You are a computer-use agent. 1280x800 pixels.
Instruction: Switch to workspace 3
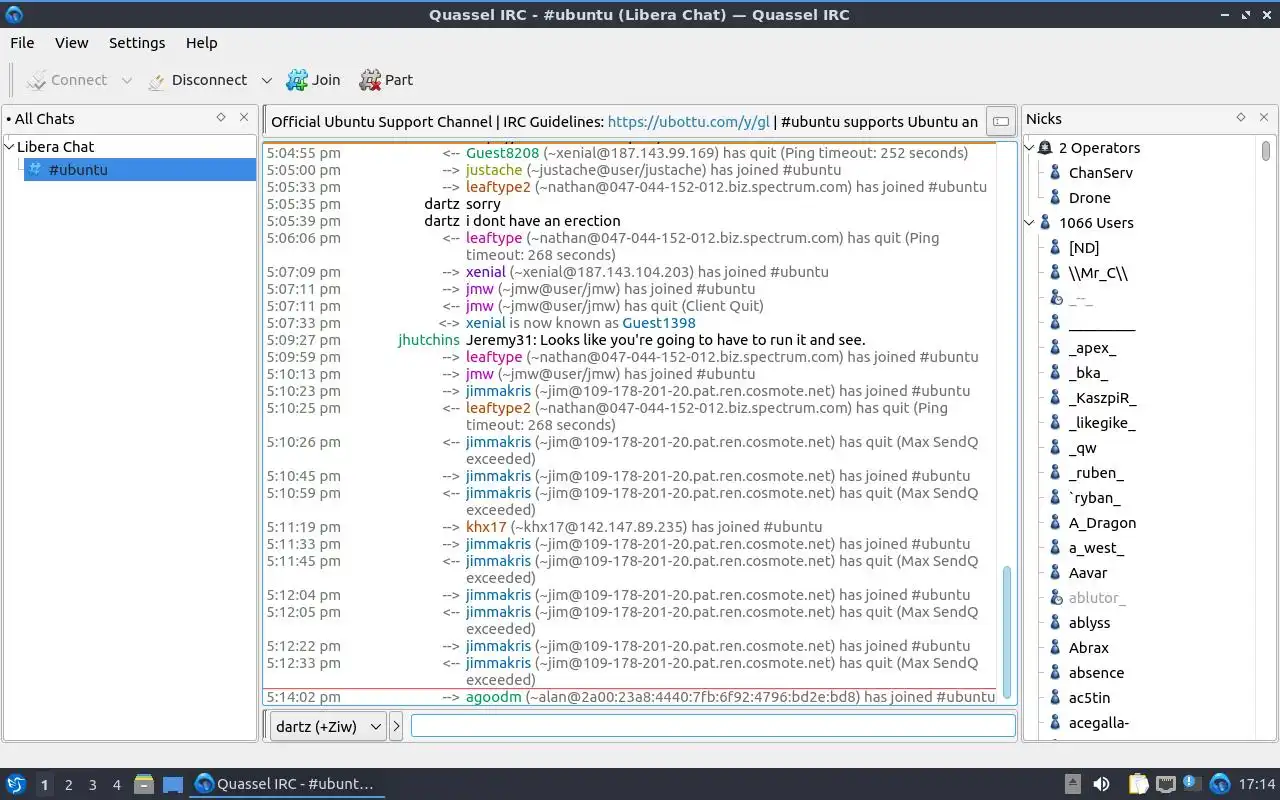click(92, 785)
